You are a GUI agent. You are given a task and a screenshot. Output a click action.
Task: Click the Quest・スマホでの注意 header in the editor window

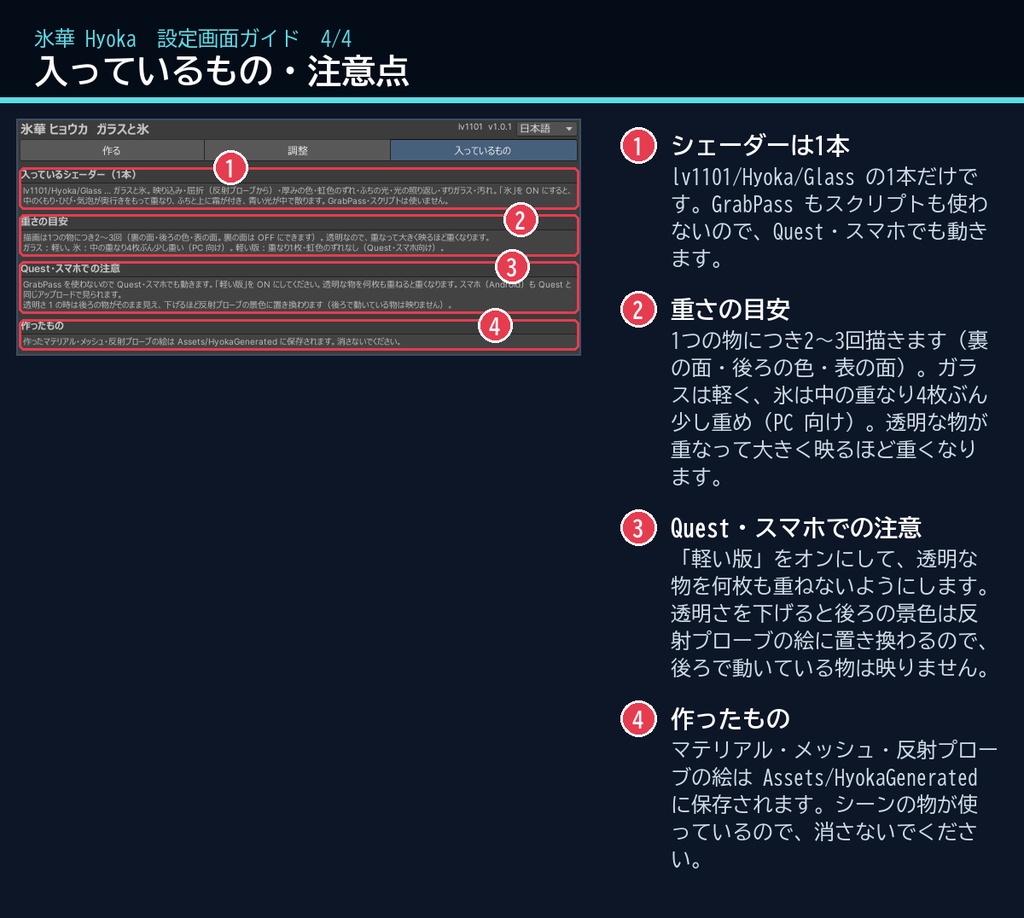(71, 268)
